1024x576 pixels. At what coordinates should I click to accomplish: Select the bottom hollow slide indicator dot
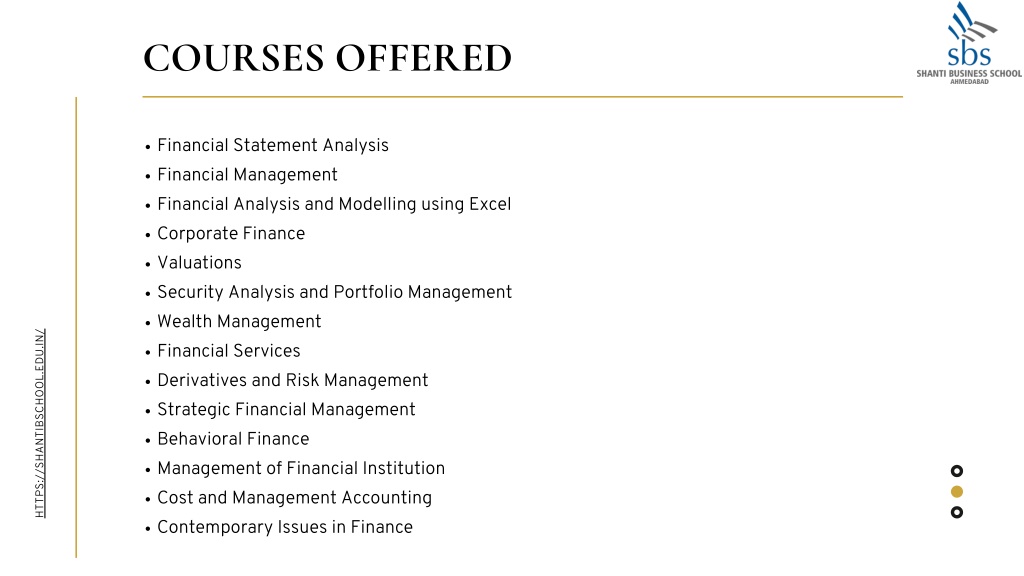[x=957, y=513]
